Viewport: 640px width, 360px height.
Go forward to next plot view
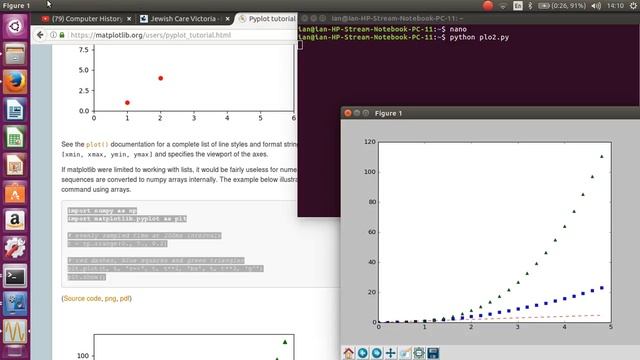tap(377, 353)
